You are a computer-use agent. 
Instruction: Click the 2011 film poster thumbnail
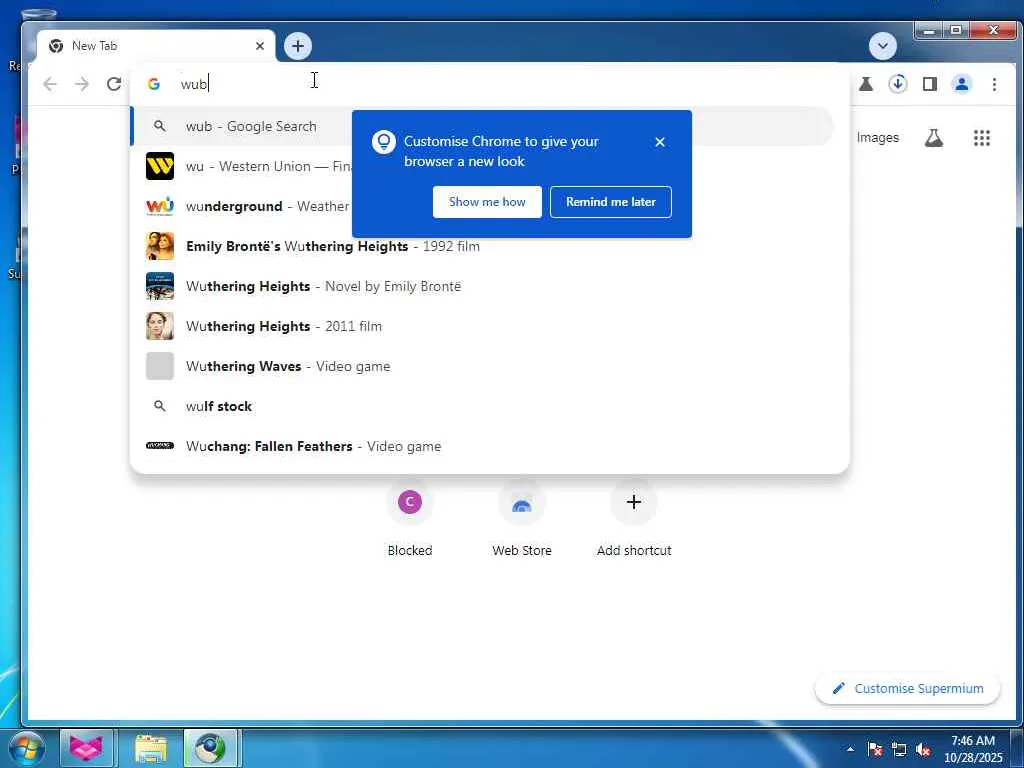[159, 326]
